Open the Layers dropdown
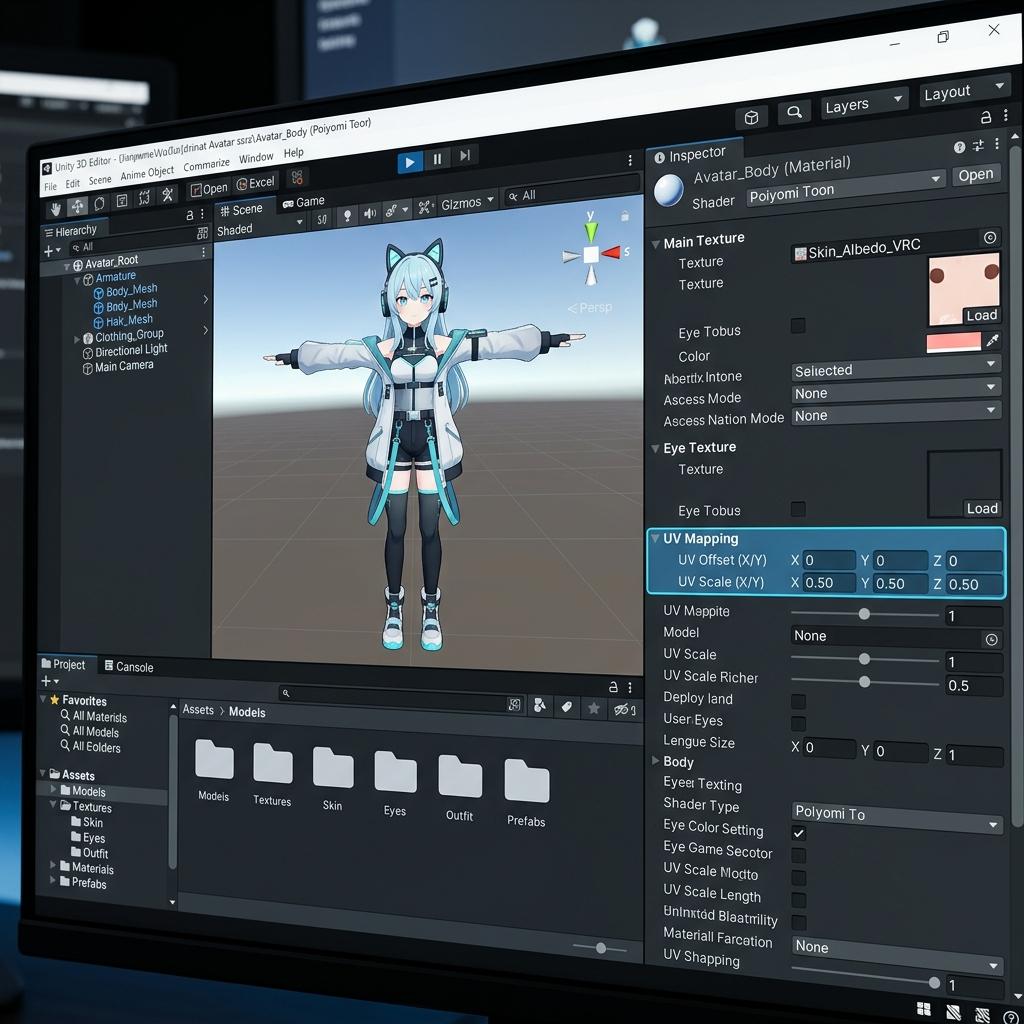This screenshot has width=1024, height=1024. point(865,103)
